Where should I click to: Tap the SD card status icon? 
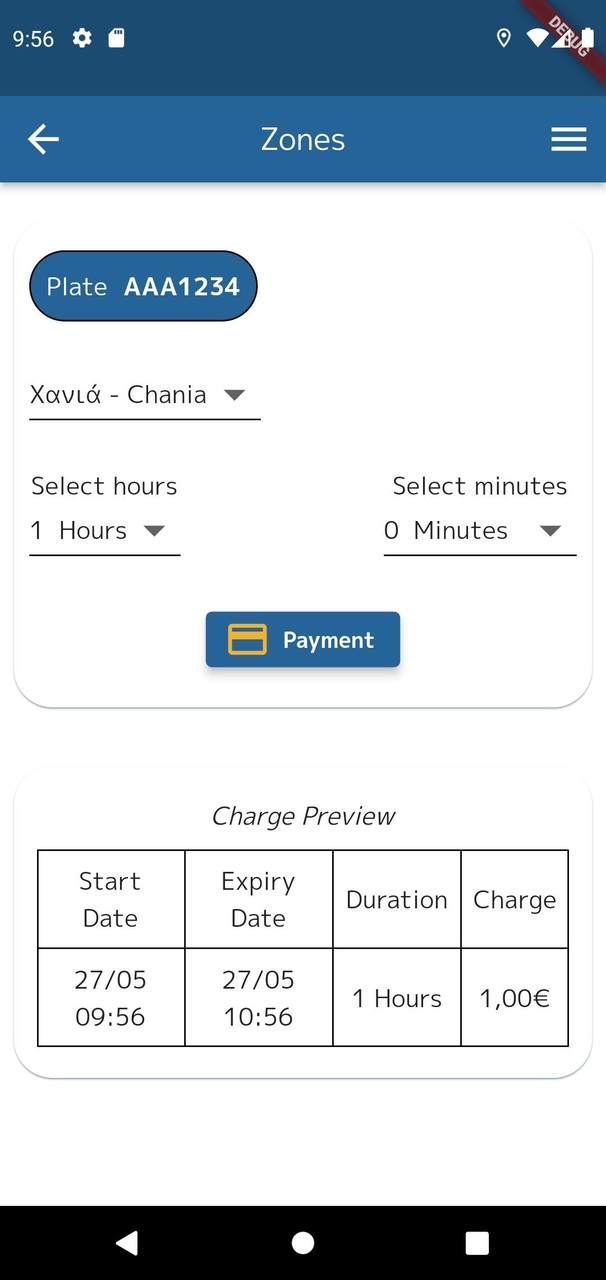click(116, 38)
